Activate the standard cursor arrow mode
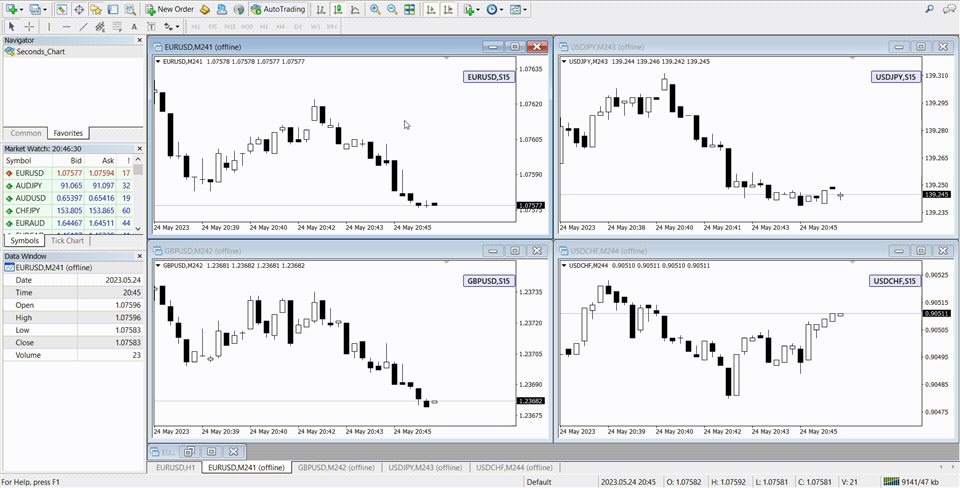This screenshot has width=960, height=488. click(12, 26)
